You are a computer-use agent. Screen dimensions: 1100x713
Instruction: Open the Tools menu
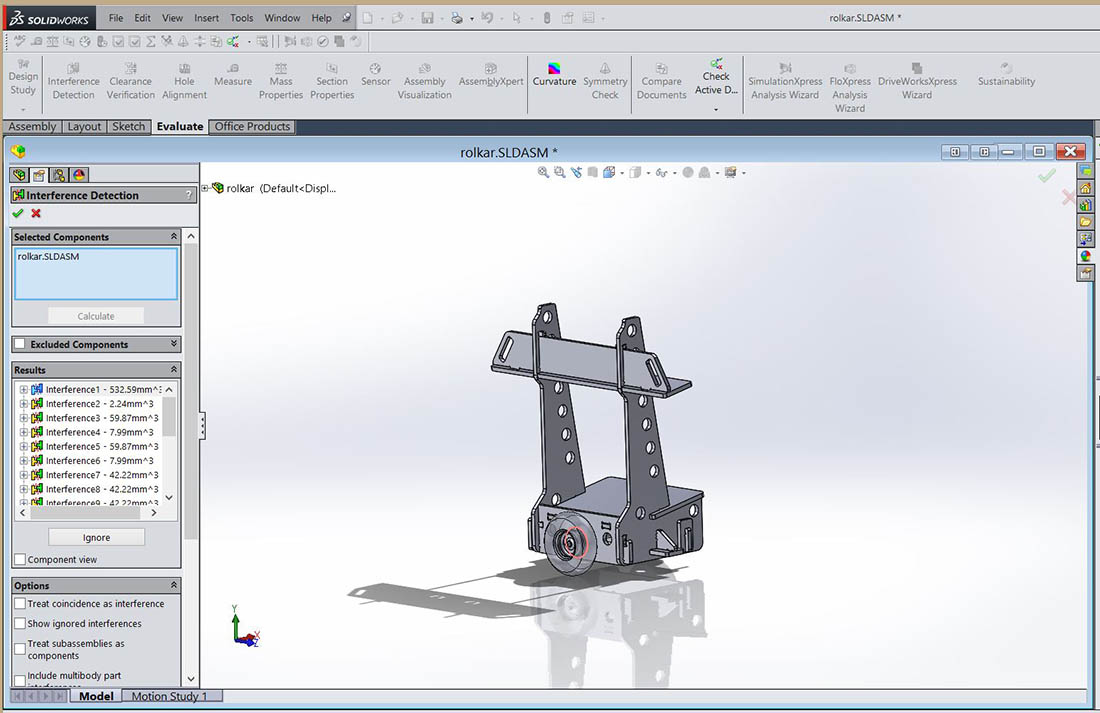pos(242,18)
